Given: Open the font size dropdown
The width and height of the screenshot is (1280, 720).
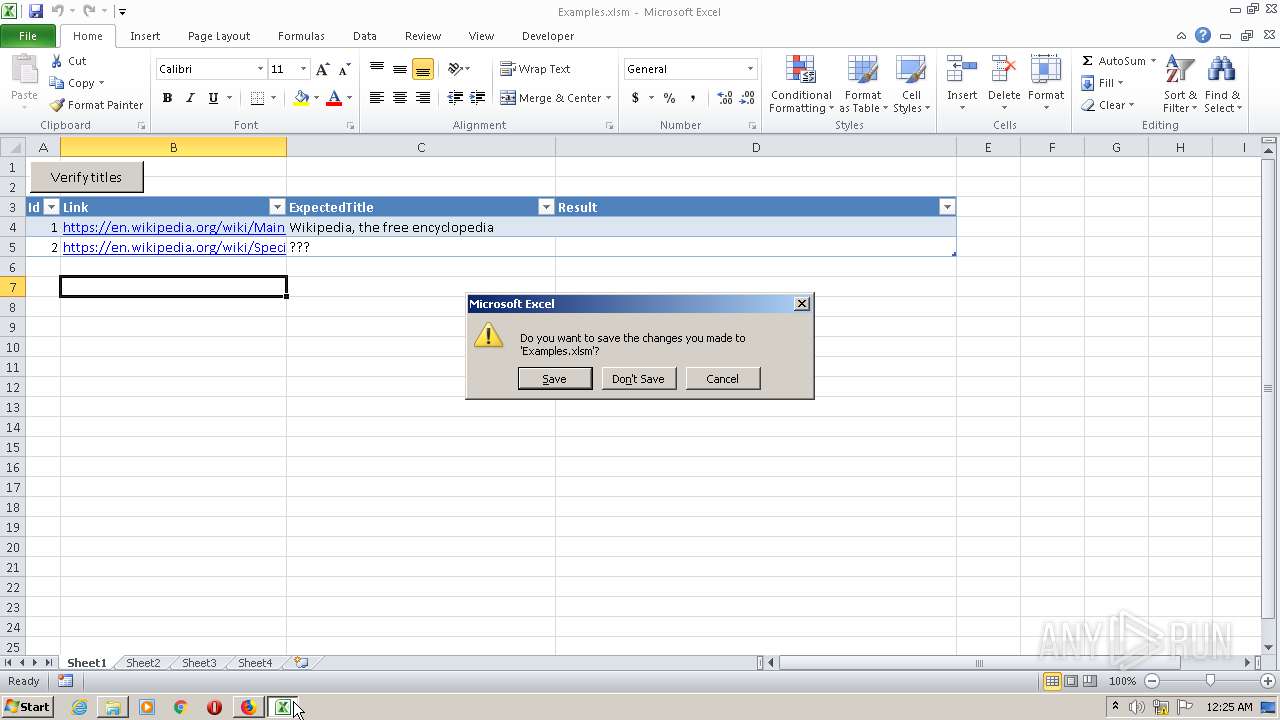Looking at the screenshot, I should pyautogui.click(x=303, y=69).
